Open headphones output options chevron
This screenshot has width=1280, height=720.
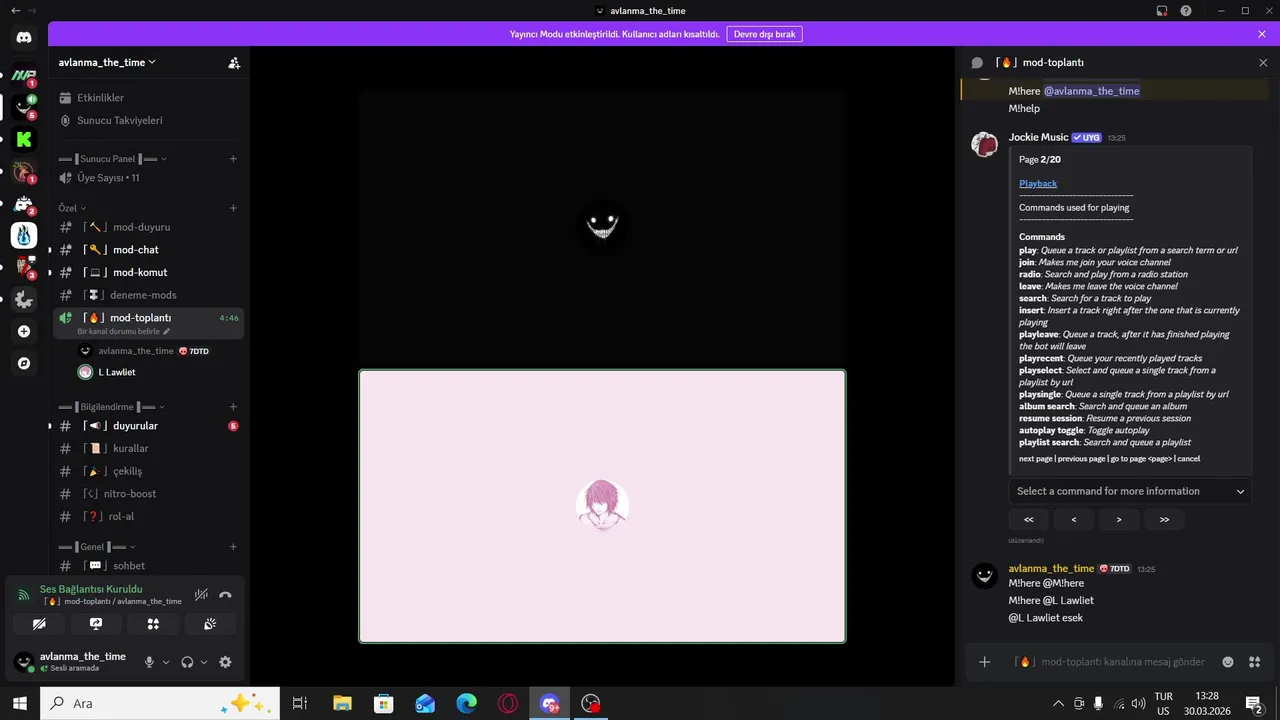click(x=204, y=662)
